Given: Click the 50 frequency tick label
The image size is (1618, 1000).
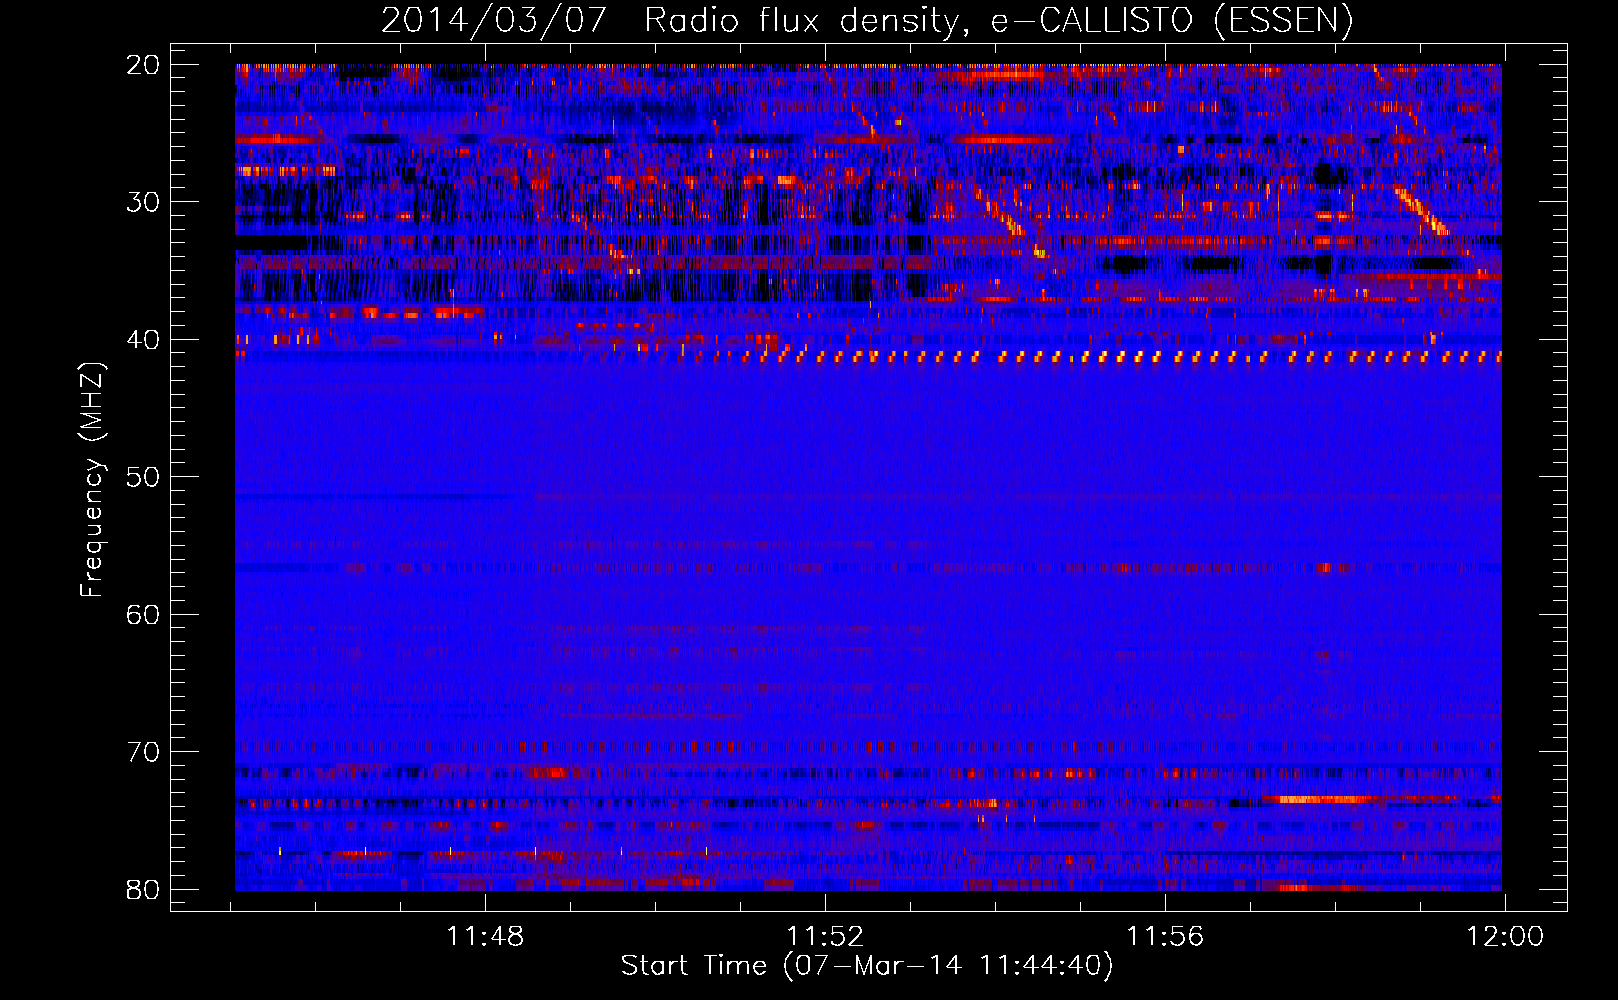Looking at the screenshot, I should (143, 477).
